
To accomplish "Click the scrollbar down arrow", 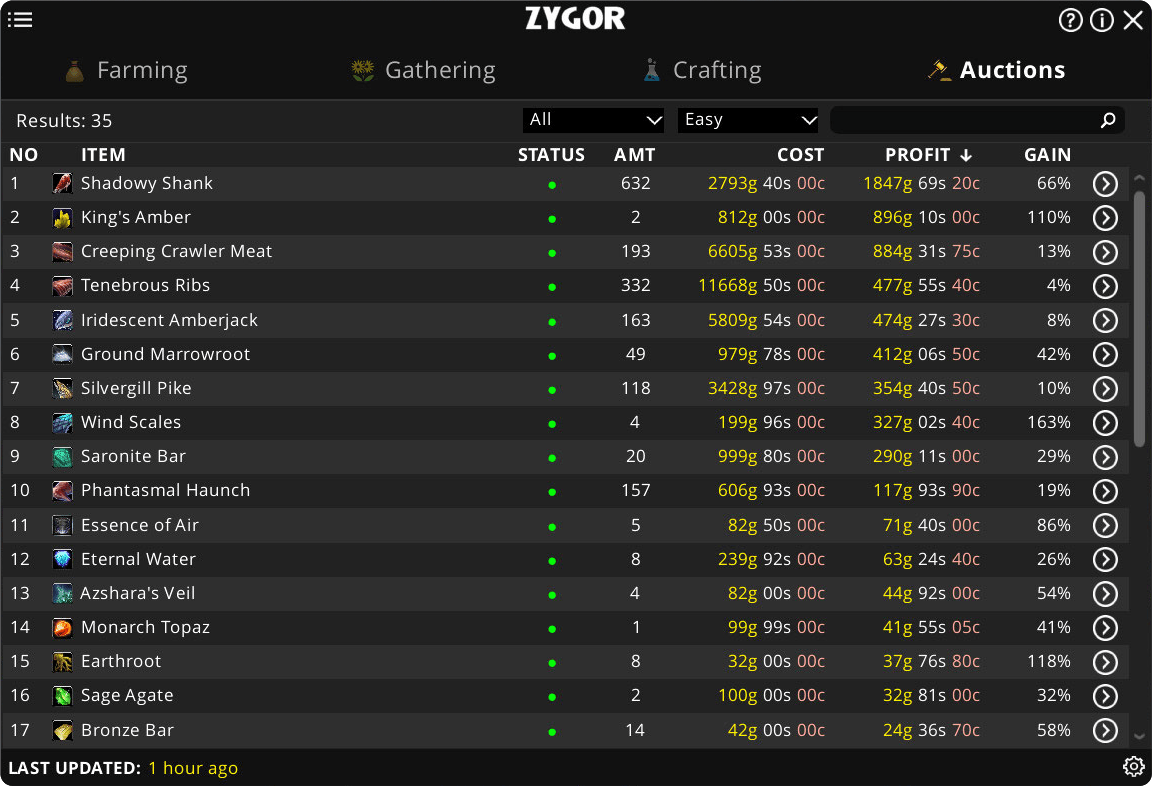I will [x=1139, y=736].
